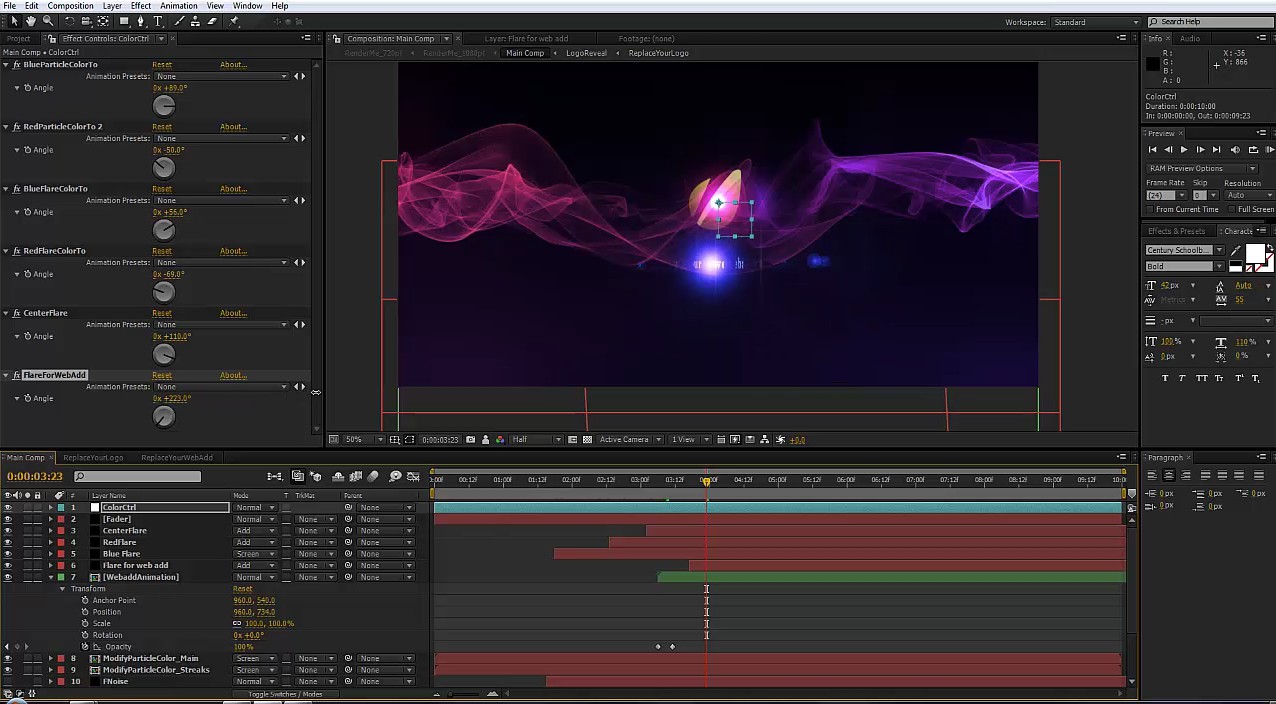The height and width of the screenshot is (704, 1276).
Task: Select the Clone Stamp tool
Action: click(x=195, y=21)
